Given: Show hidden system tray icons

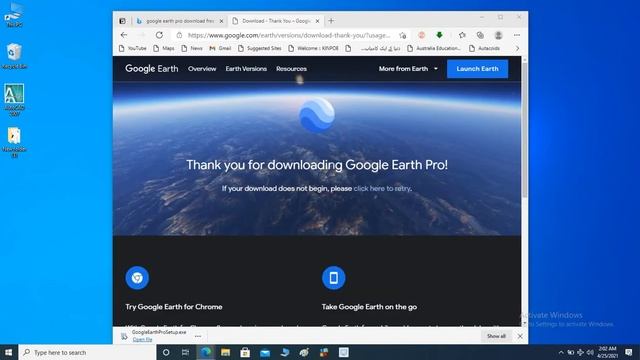Looking at the screenshot, I should [x=561, y=352].
